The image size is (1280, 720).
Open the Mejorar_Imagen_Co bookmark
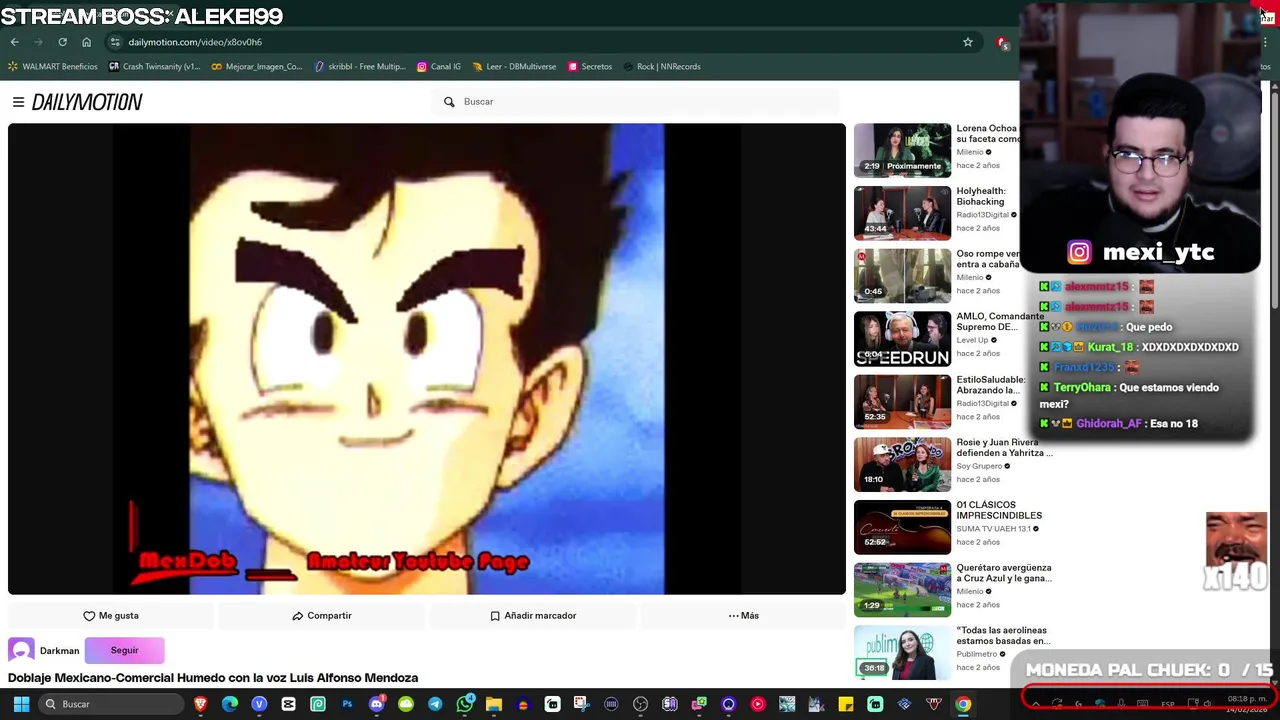pos(256,67)
